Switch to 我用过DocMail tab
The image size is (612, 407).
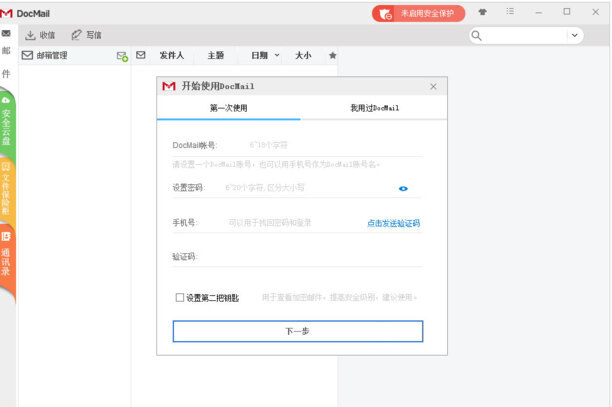click(374, 108)
